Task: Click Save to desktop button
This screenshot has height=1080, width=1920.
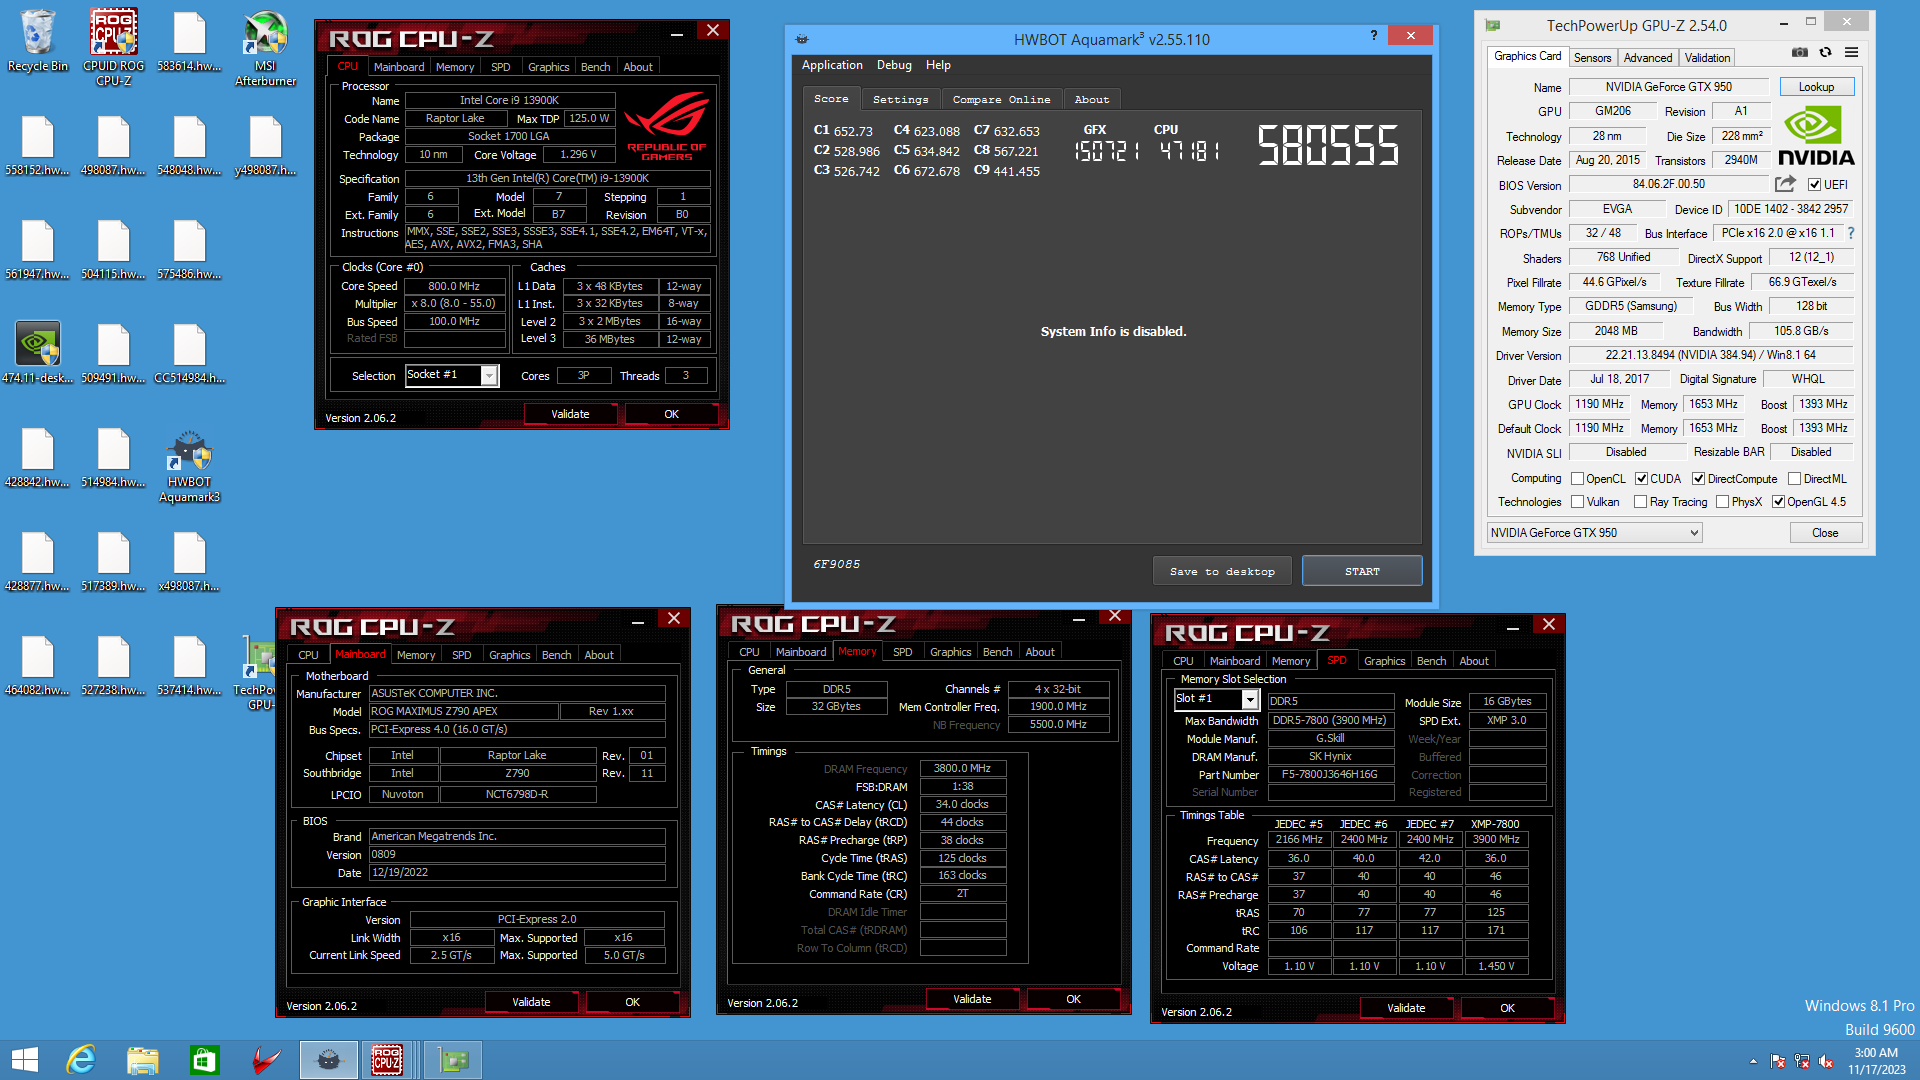Action: click(x=1222, y=571)
